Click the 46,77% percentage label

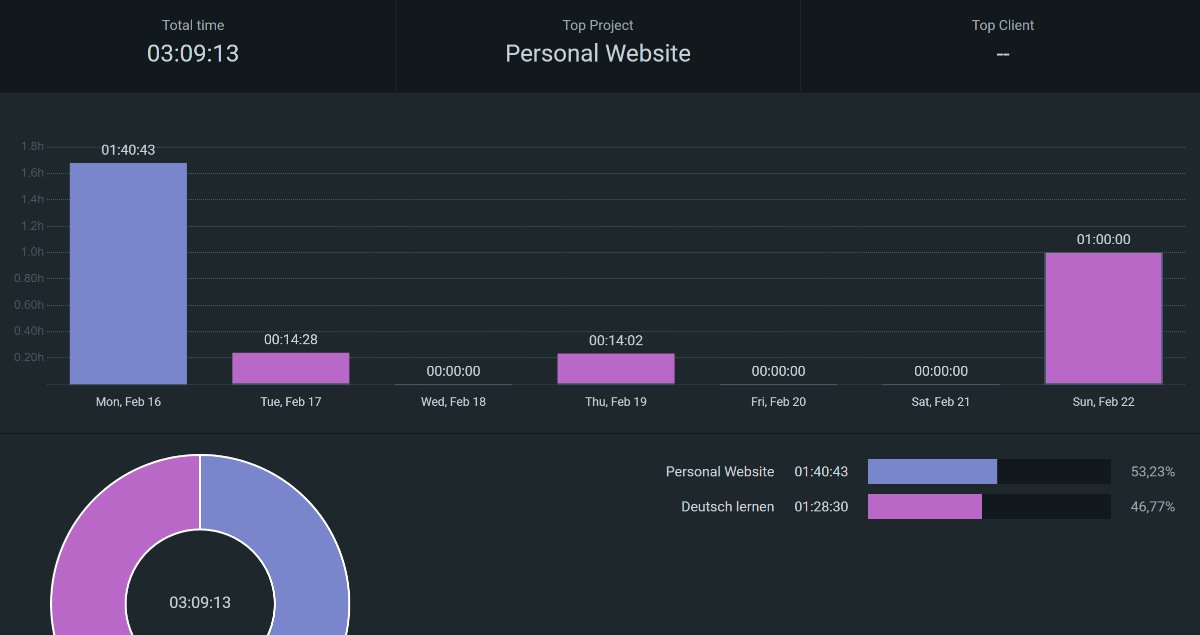click(1152, 507)
